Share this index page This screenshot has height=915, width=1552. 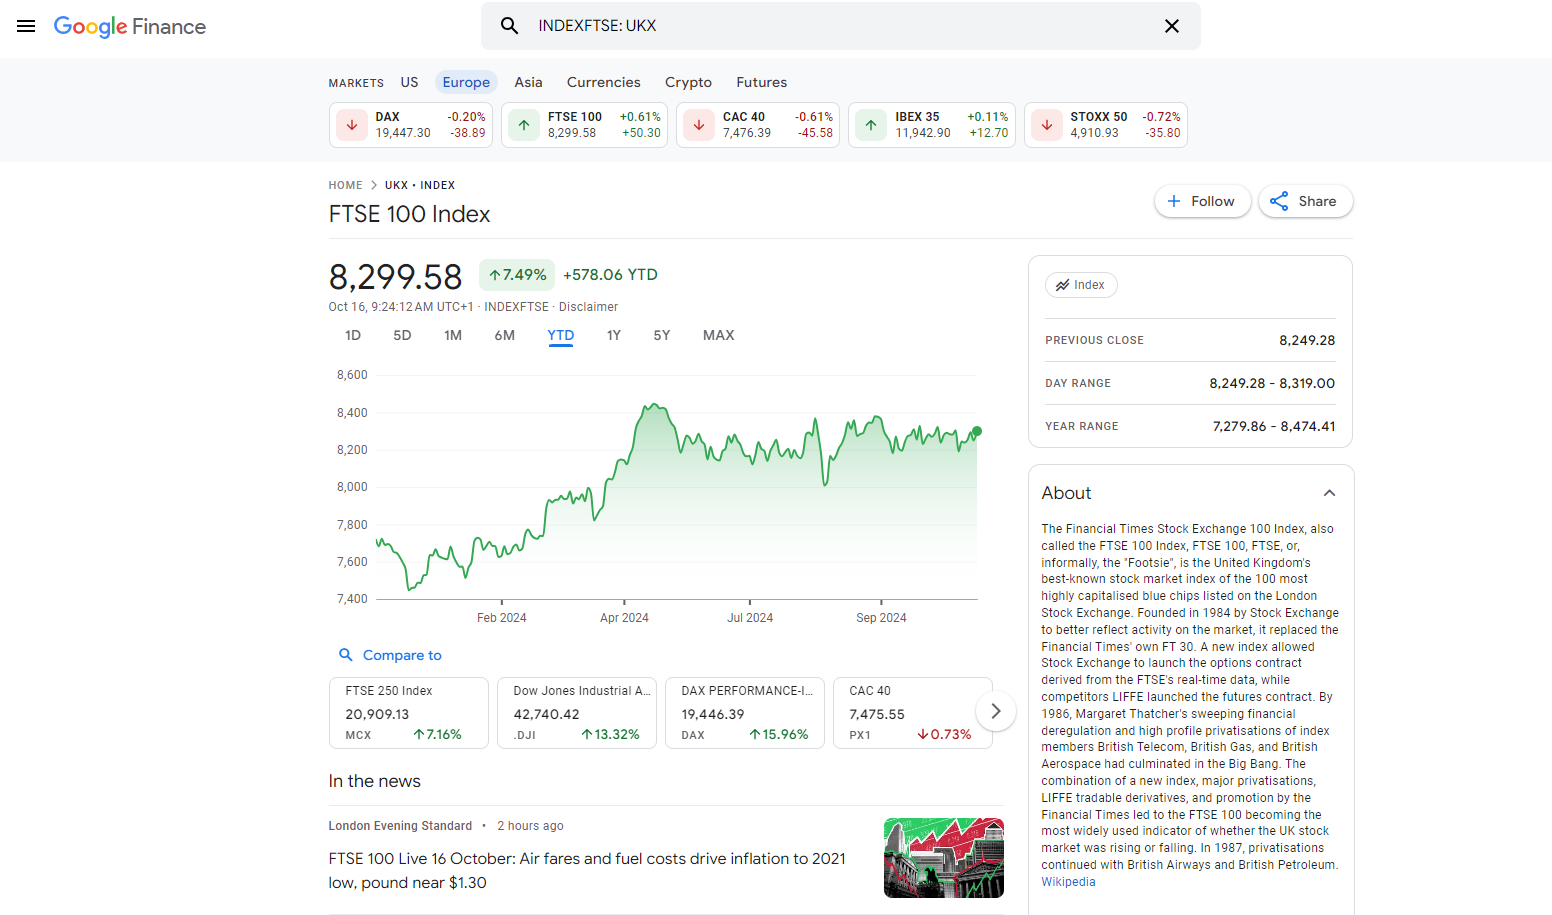point(1305,201)
